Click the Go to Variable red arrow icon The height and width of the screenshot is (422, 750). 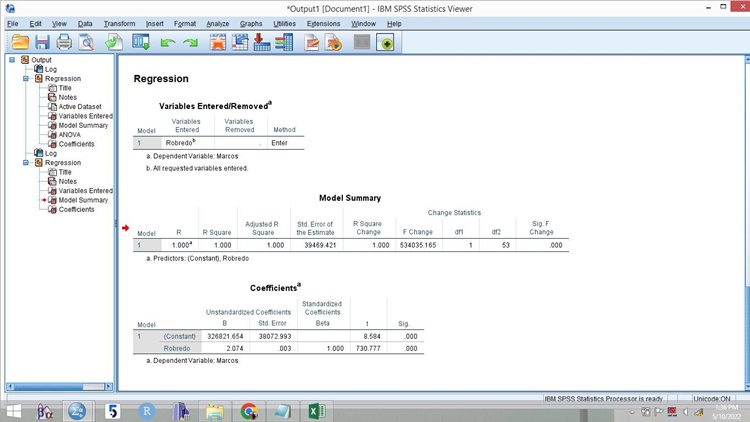click(x=262, y=43)
